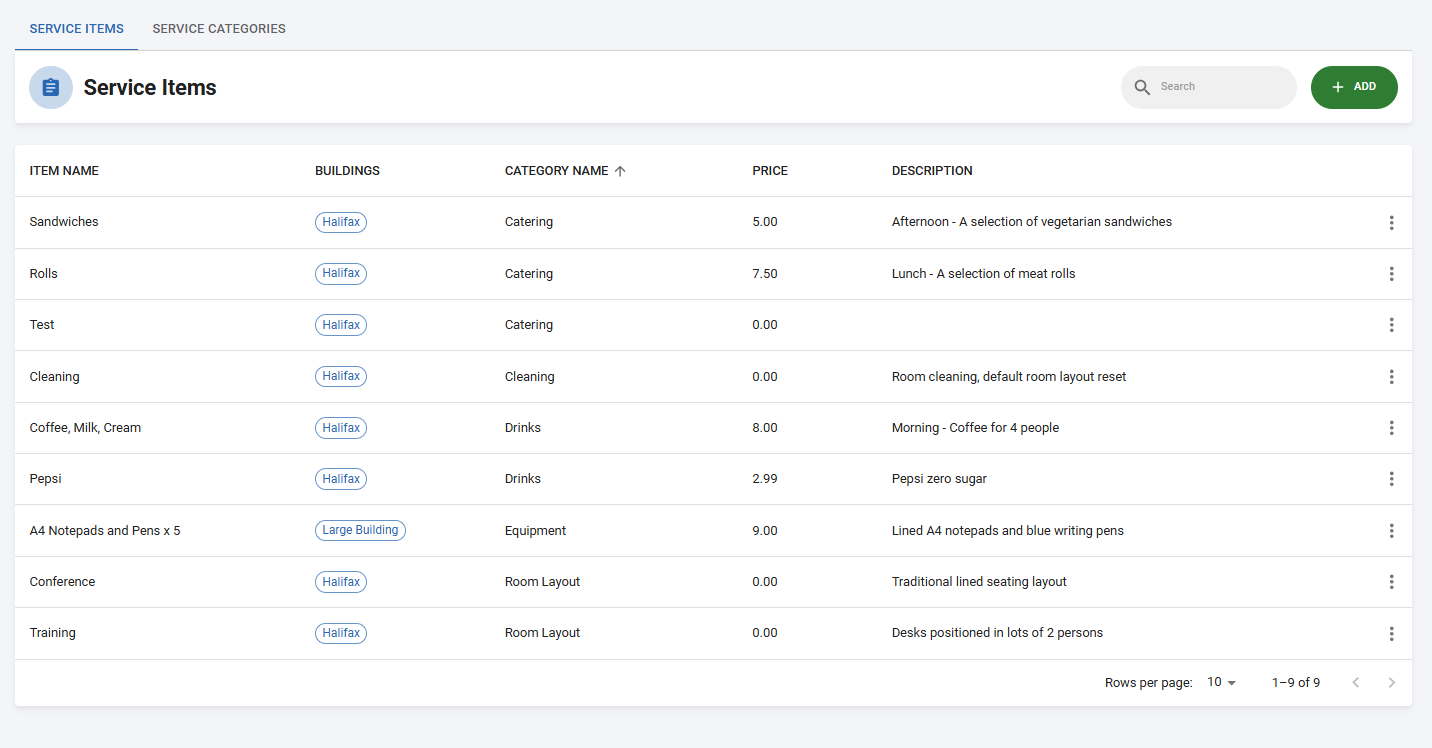Open actions for A4 Notepads and Pens row
This screenshot has width=1432, height=748.
click(x=1391, y=531)
